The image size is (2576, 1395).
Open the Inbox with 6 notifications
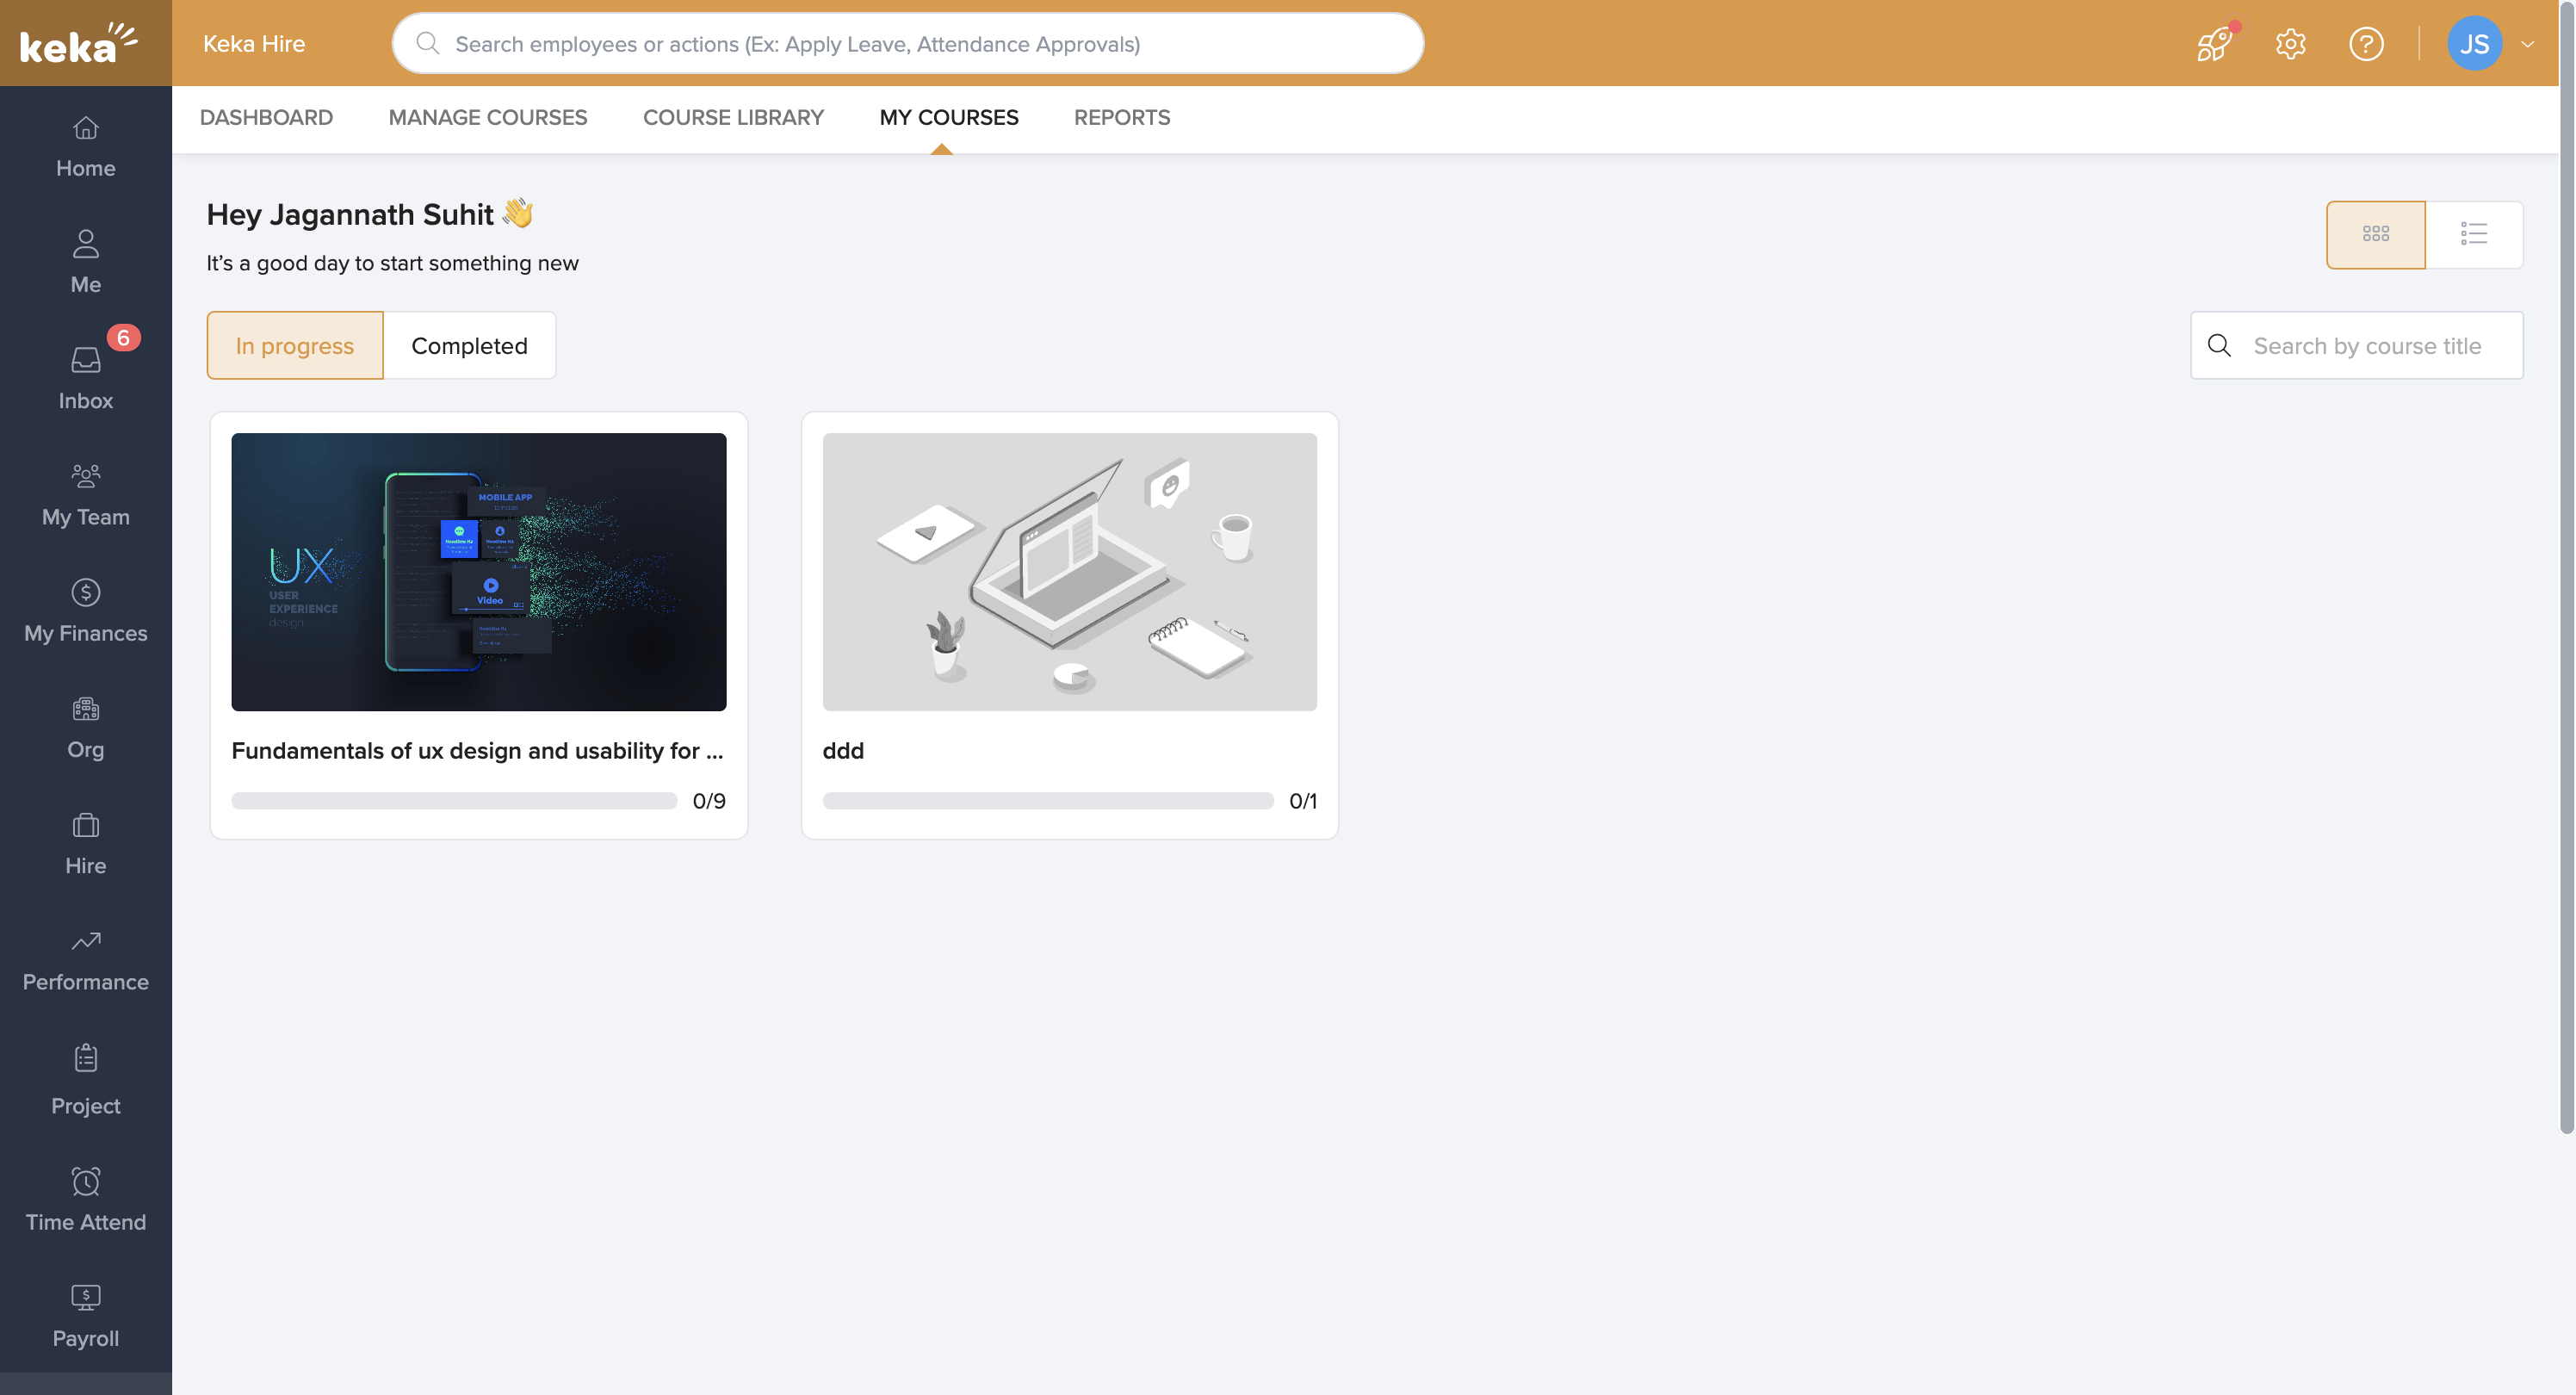(85, 375)
